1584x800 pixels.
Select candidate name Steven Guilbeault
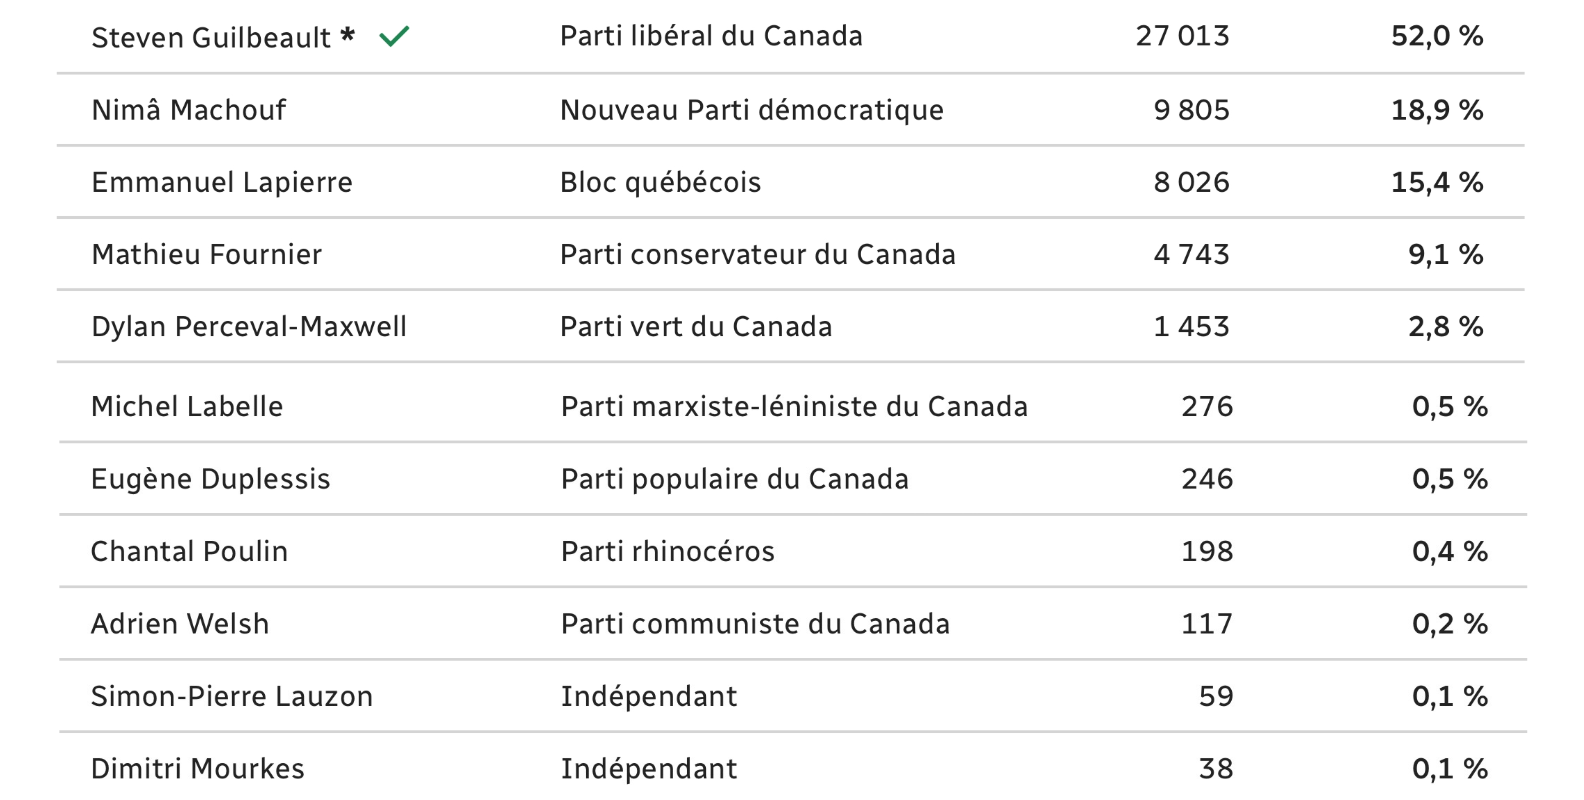click(211, 37)
